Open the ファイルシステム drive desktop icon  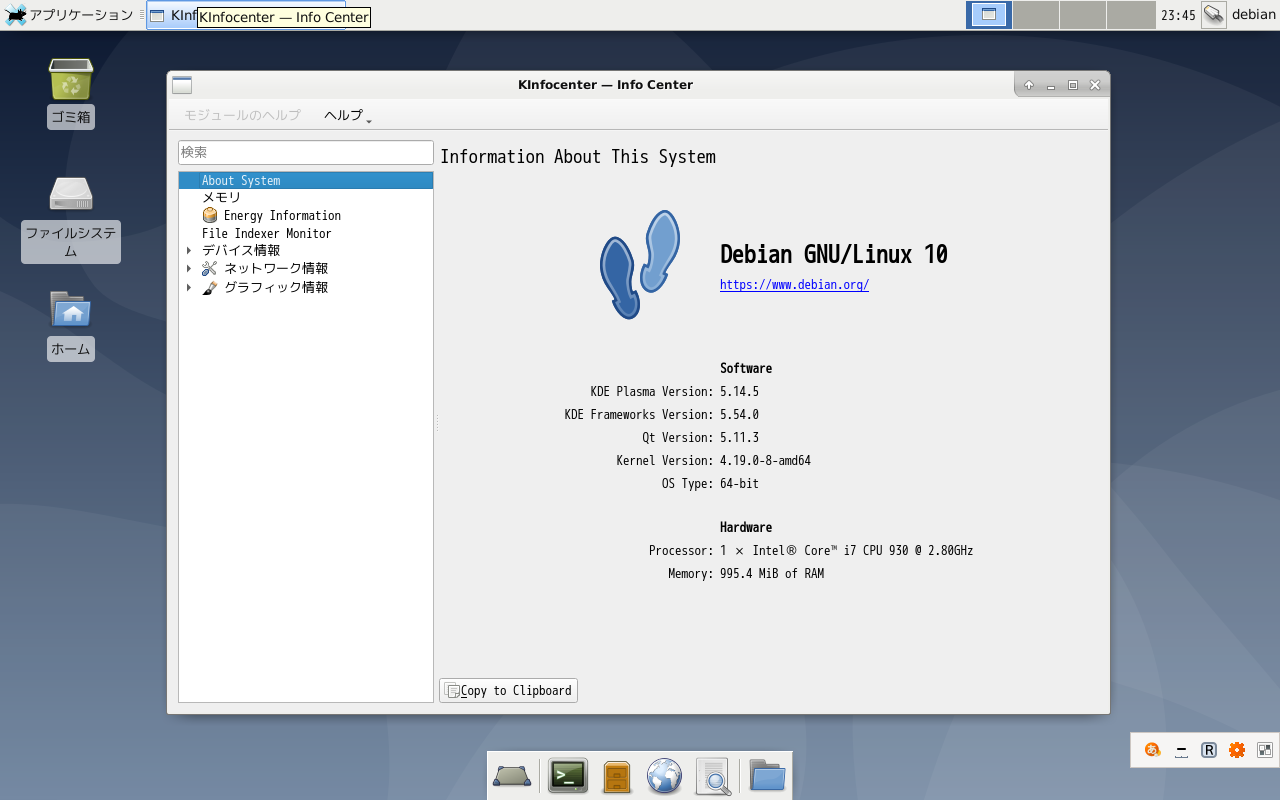click(70, 193)
